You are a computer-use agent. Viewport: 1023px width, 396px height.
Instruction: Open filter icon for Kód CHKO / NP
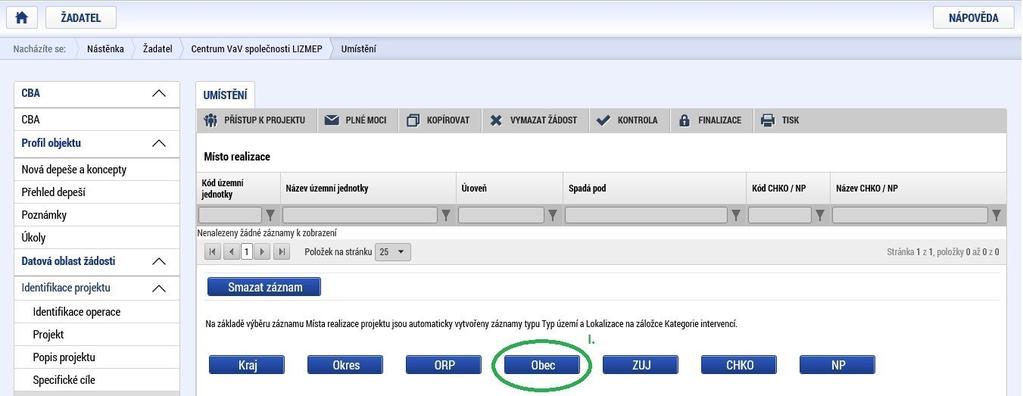(x=820, y=215)
